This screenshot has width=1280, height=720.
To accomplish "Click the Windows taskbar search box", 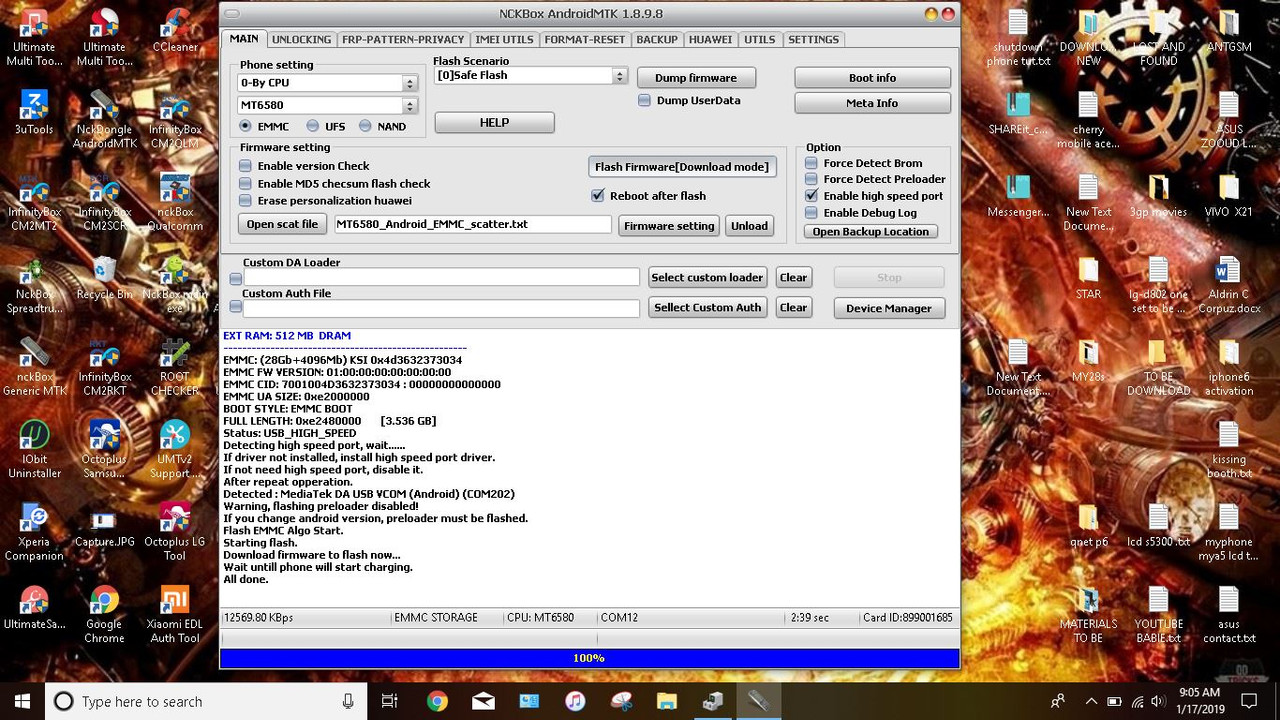I will 205,701.
